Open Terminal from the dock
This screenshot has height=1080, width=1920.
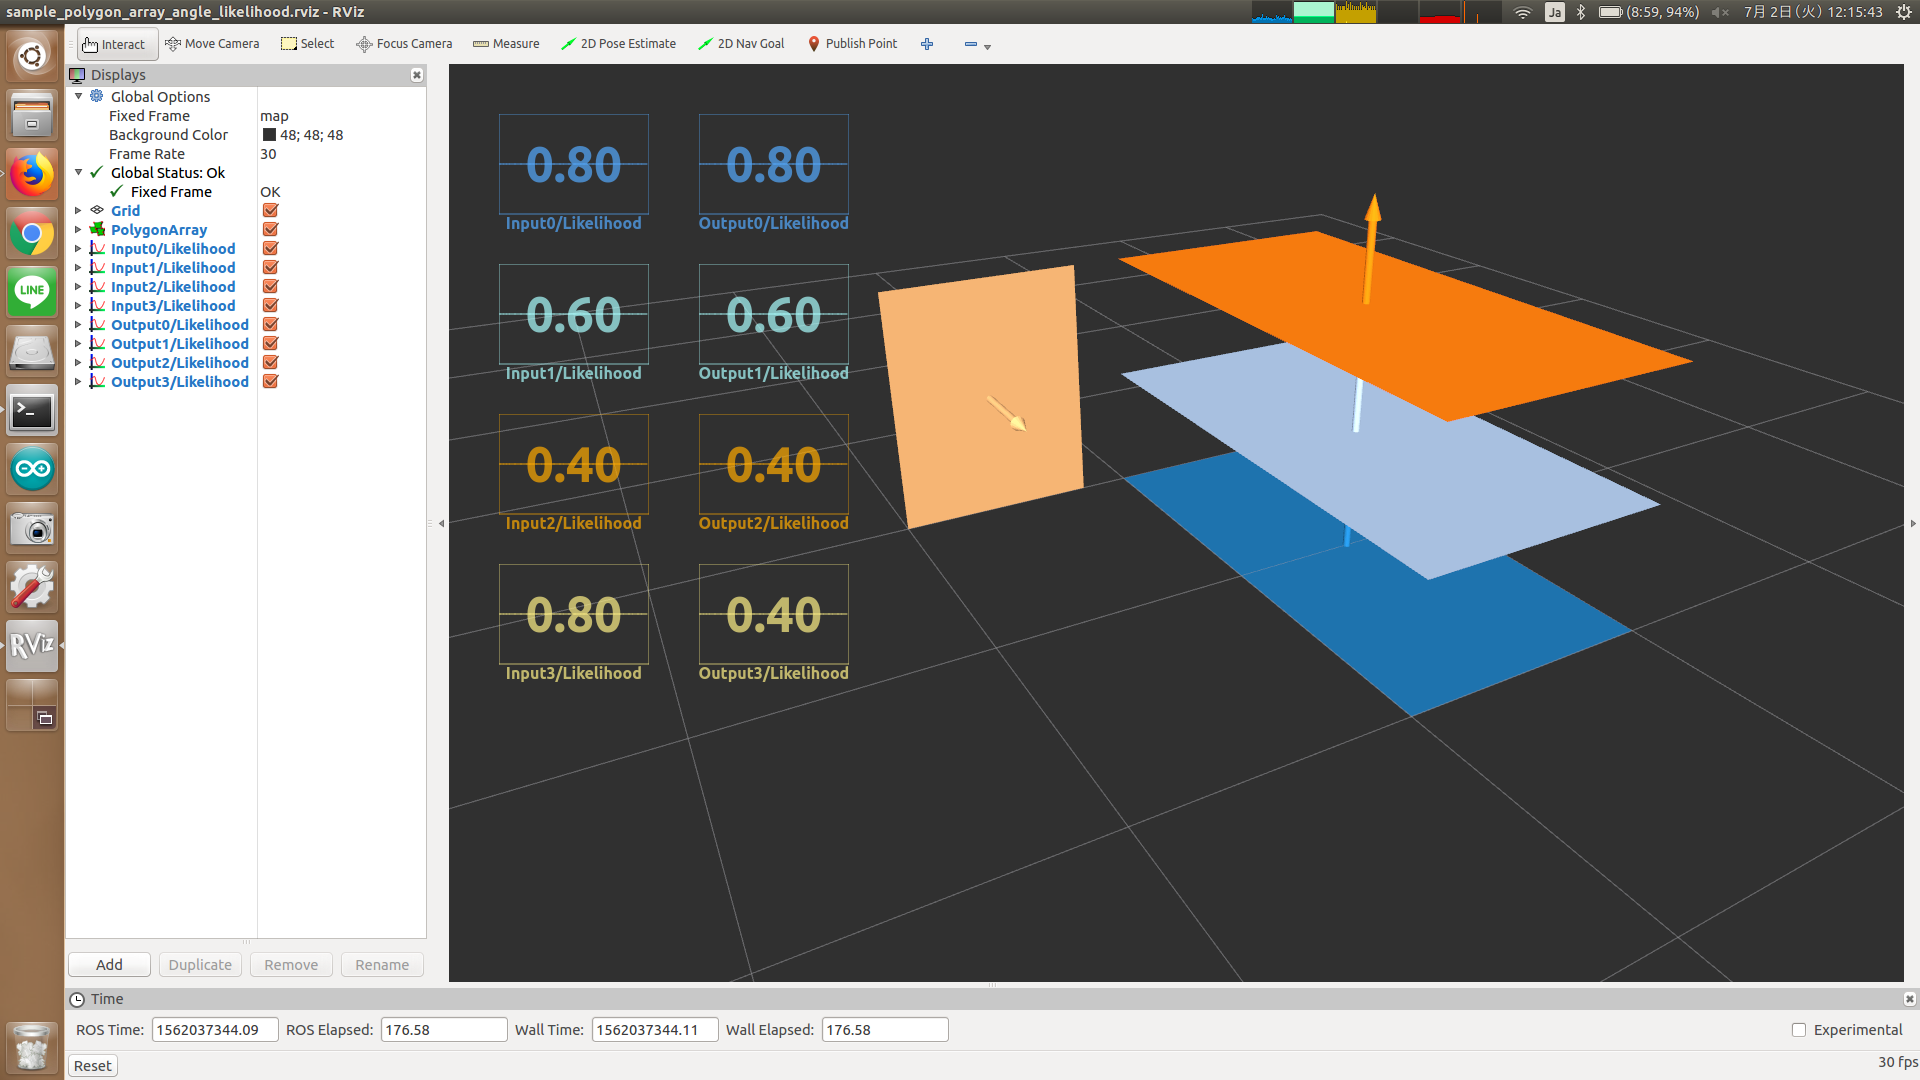point(32,411)
